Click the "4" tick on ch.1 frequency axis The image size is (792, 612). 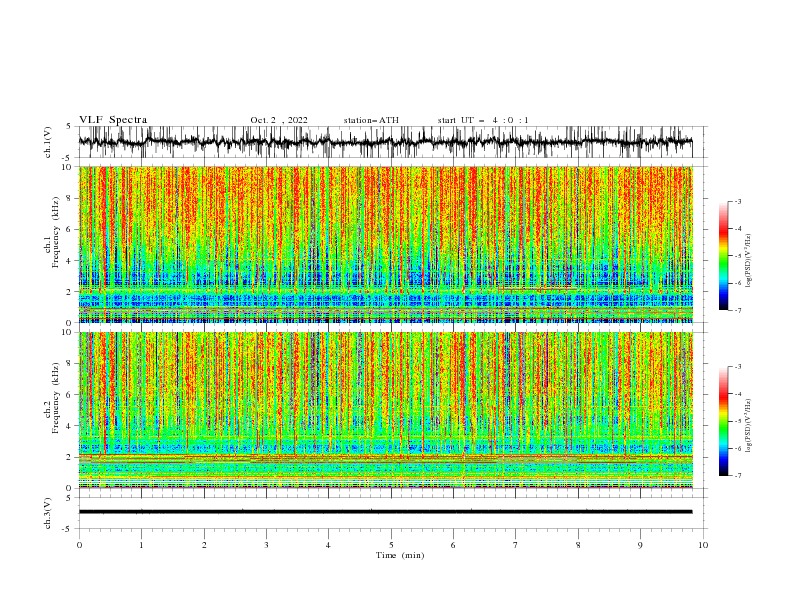tap(69, 261)
